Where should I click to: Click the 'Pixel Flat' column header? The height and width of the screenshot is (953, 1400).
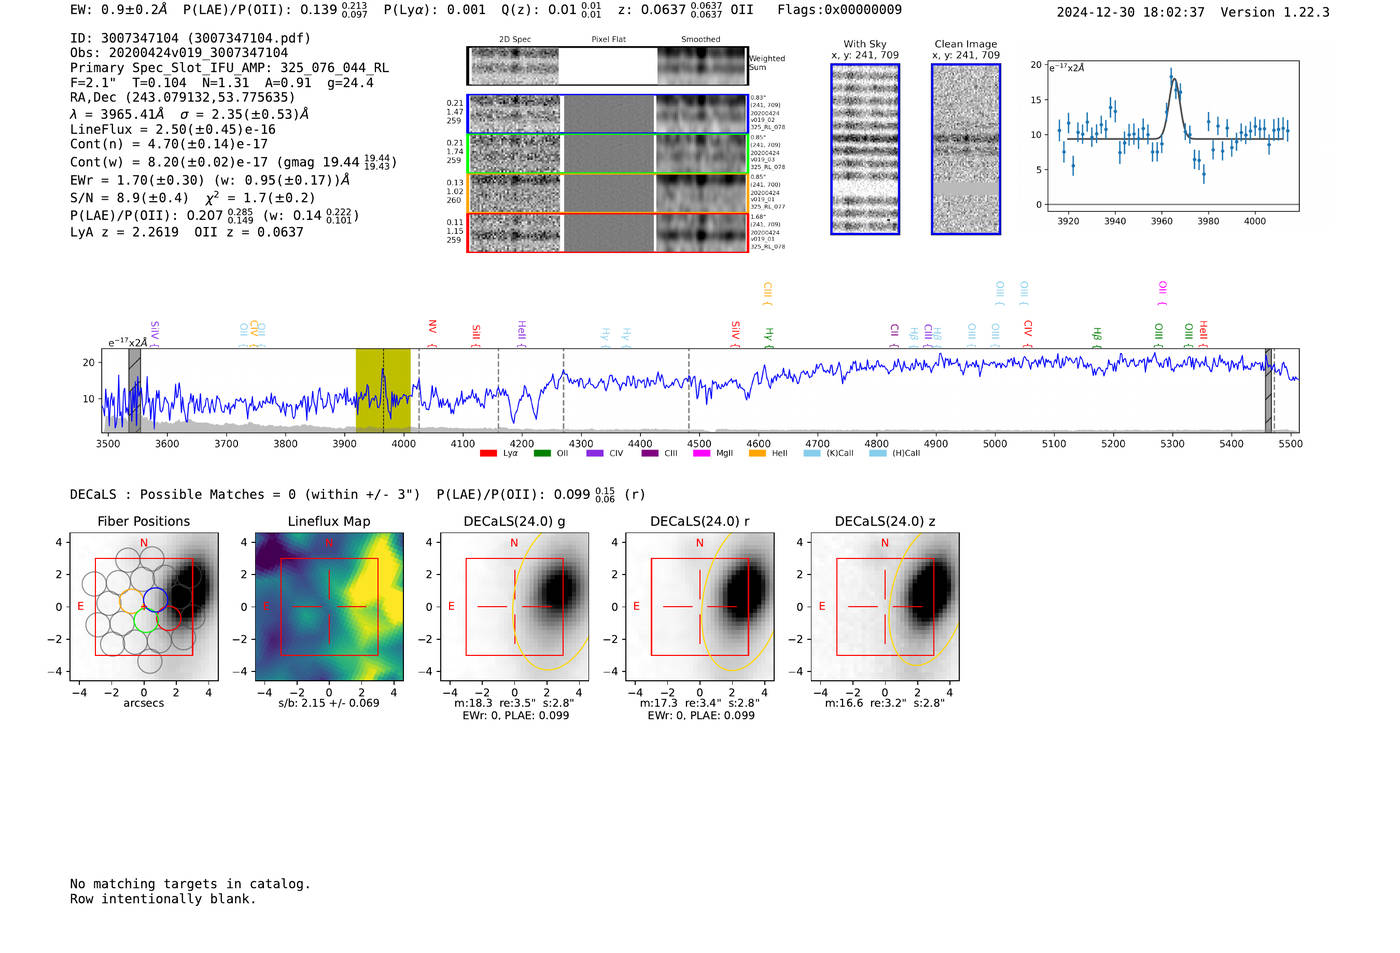click(x=608, y=40)
